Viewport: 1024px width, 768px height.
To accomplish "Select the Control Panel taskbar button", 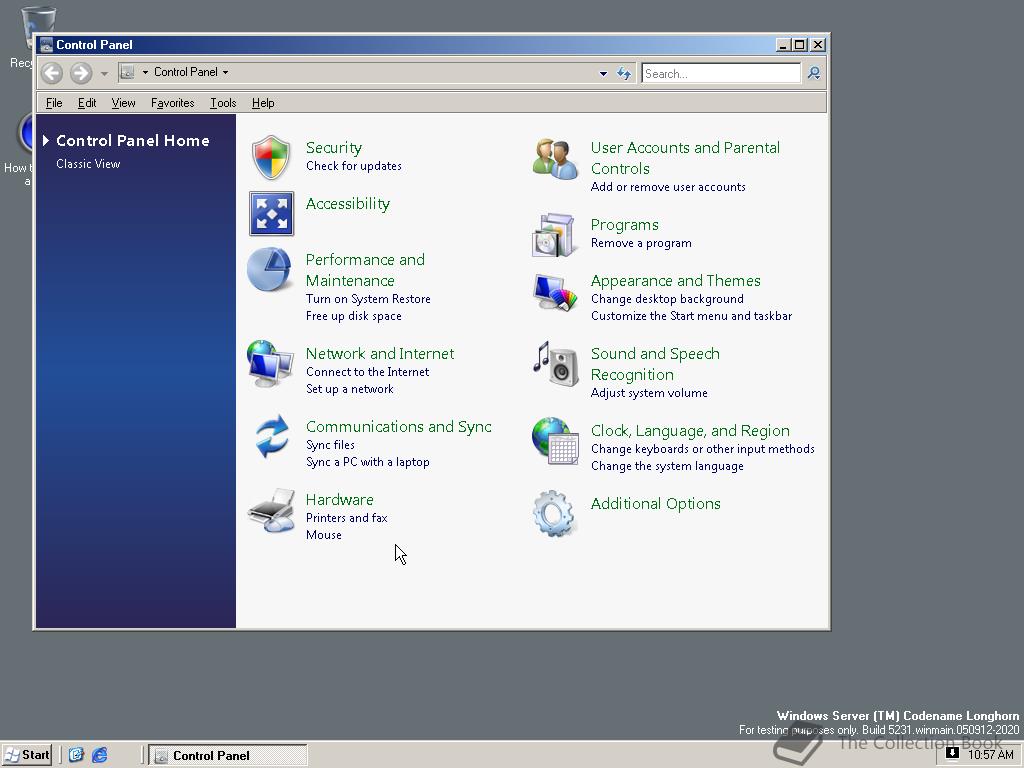I will (227, 756).
